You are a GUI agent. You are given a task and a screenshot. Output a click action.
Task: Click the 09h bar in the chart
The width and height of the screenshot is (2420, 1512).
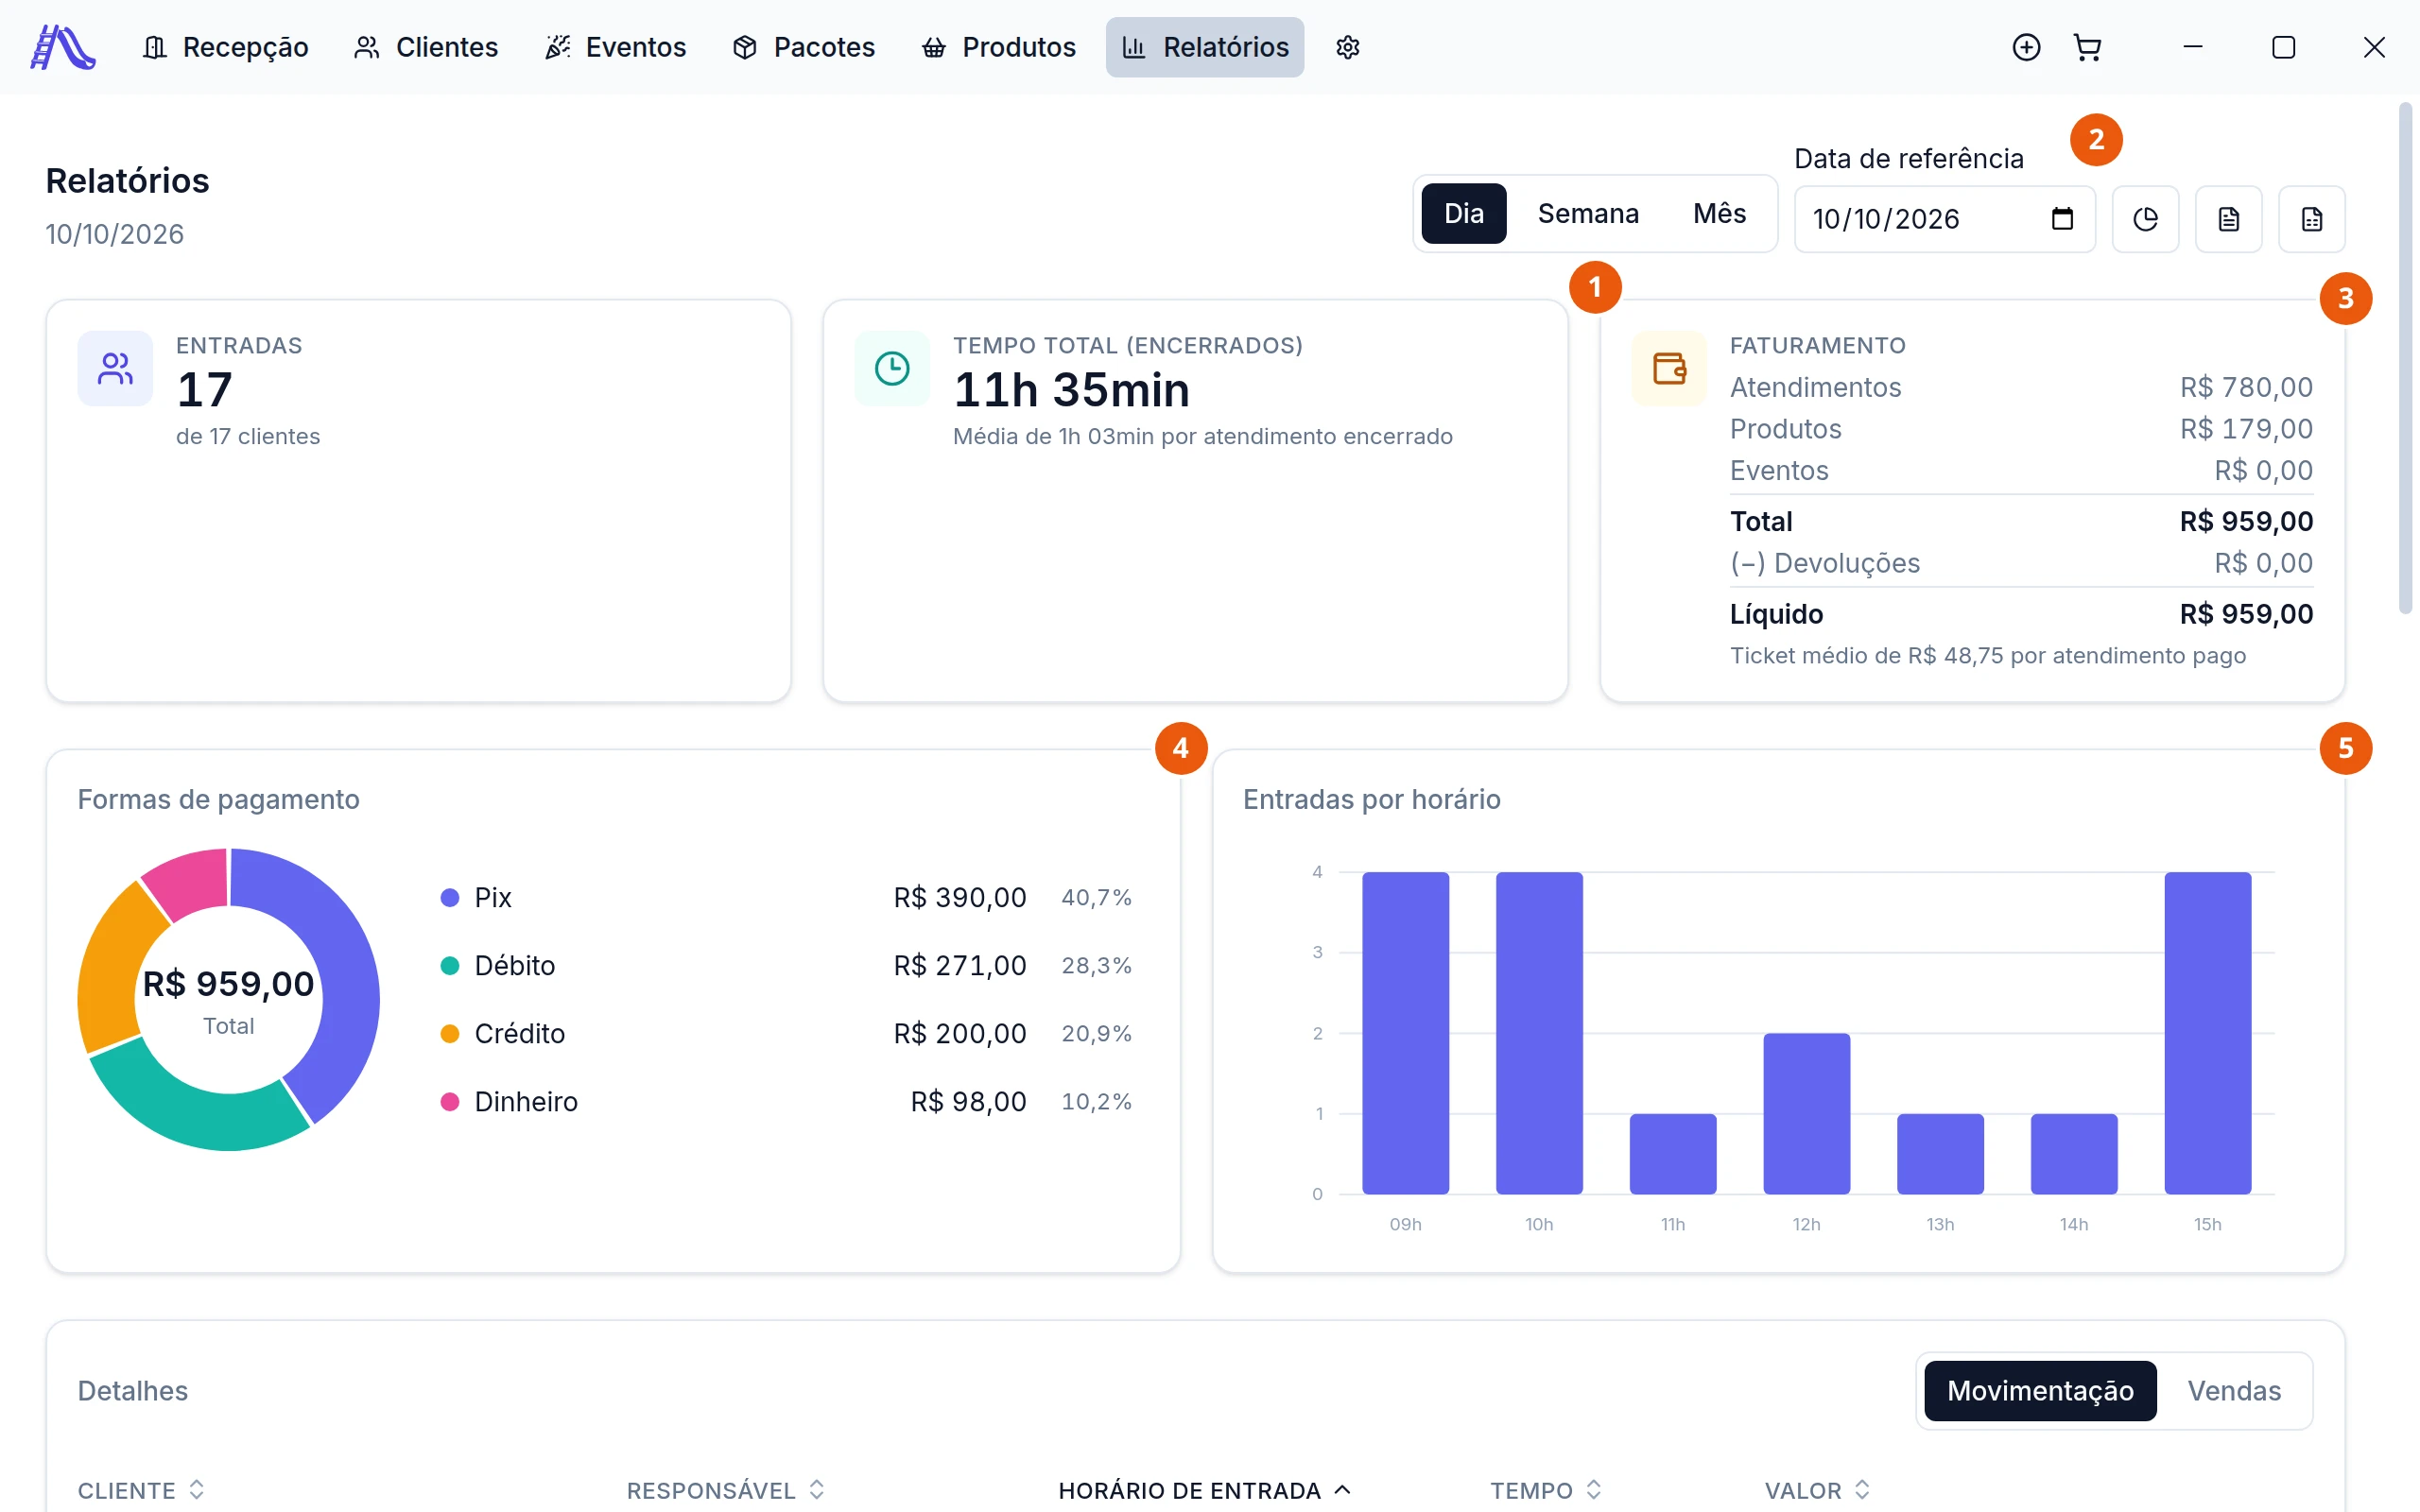(x=1405, y=1033)
